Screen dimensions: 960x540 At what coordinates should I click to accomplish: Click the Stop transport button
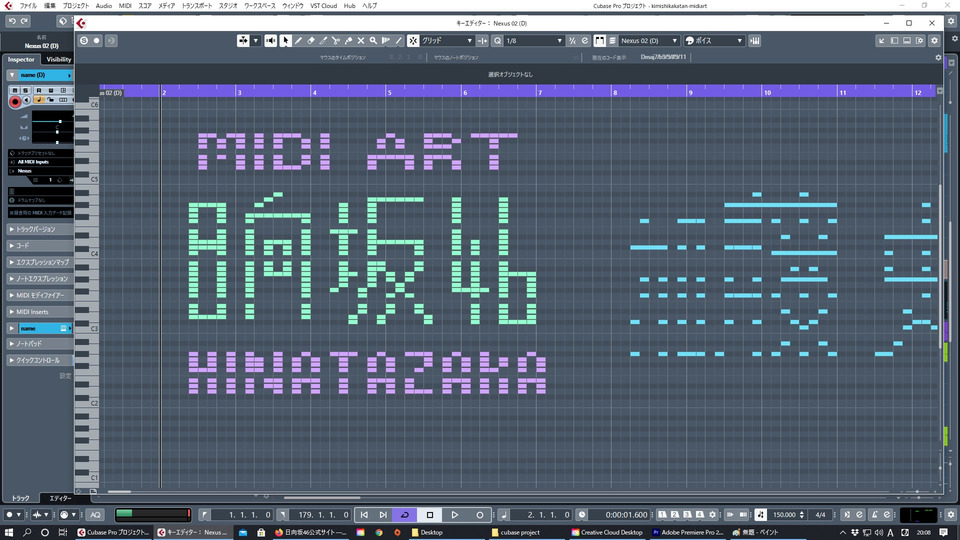(430, 515)
